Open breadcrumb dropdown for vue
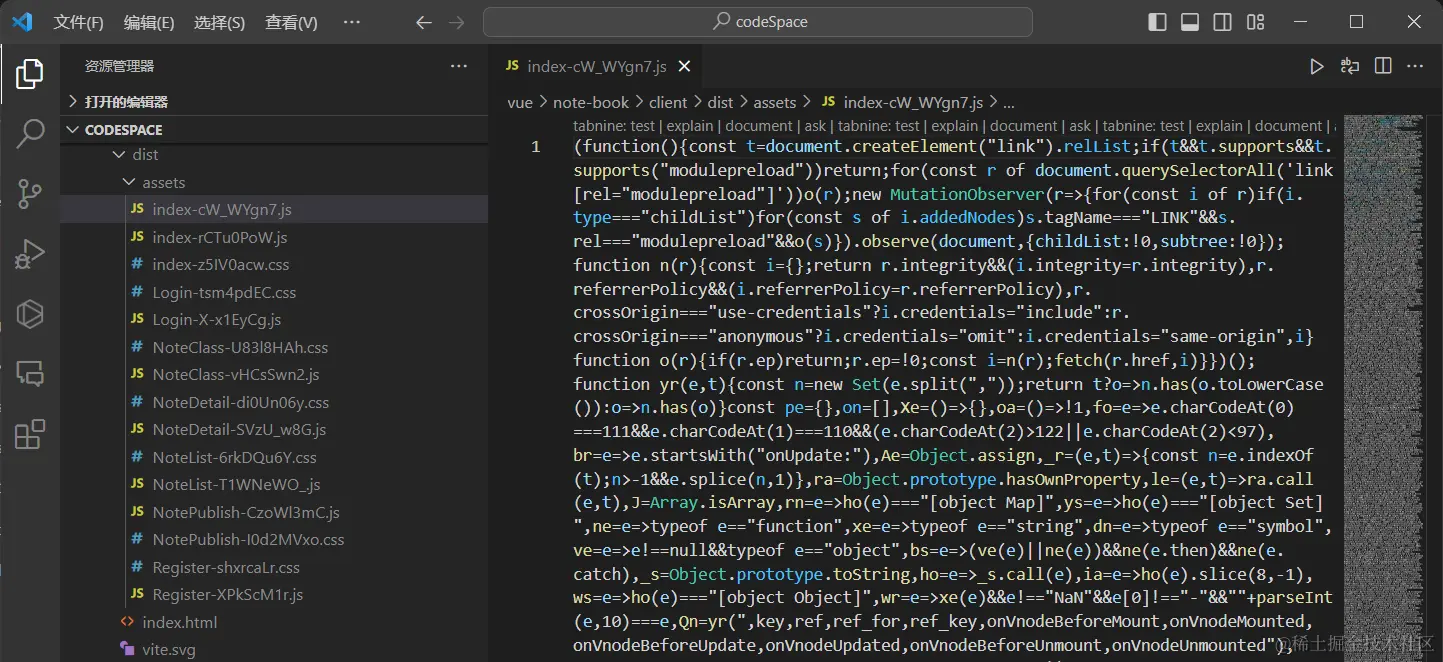 click(520, 102)
